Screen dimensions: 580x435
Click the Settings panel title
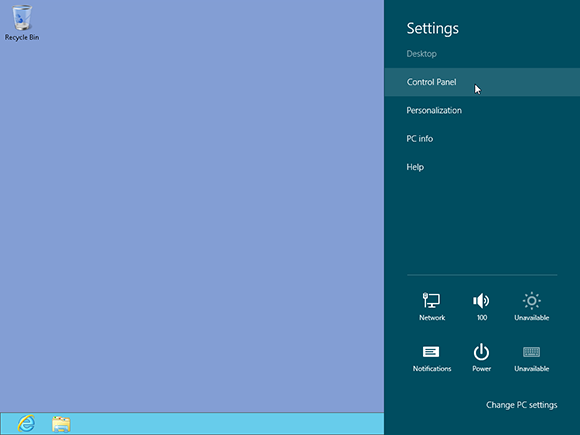[x=433, y=29]
